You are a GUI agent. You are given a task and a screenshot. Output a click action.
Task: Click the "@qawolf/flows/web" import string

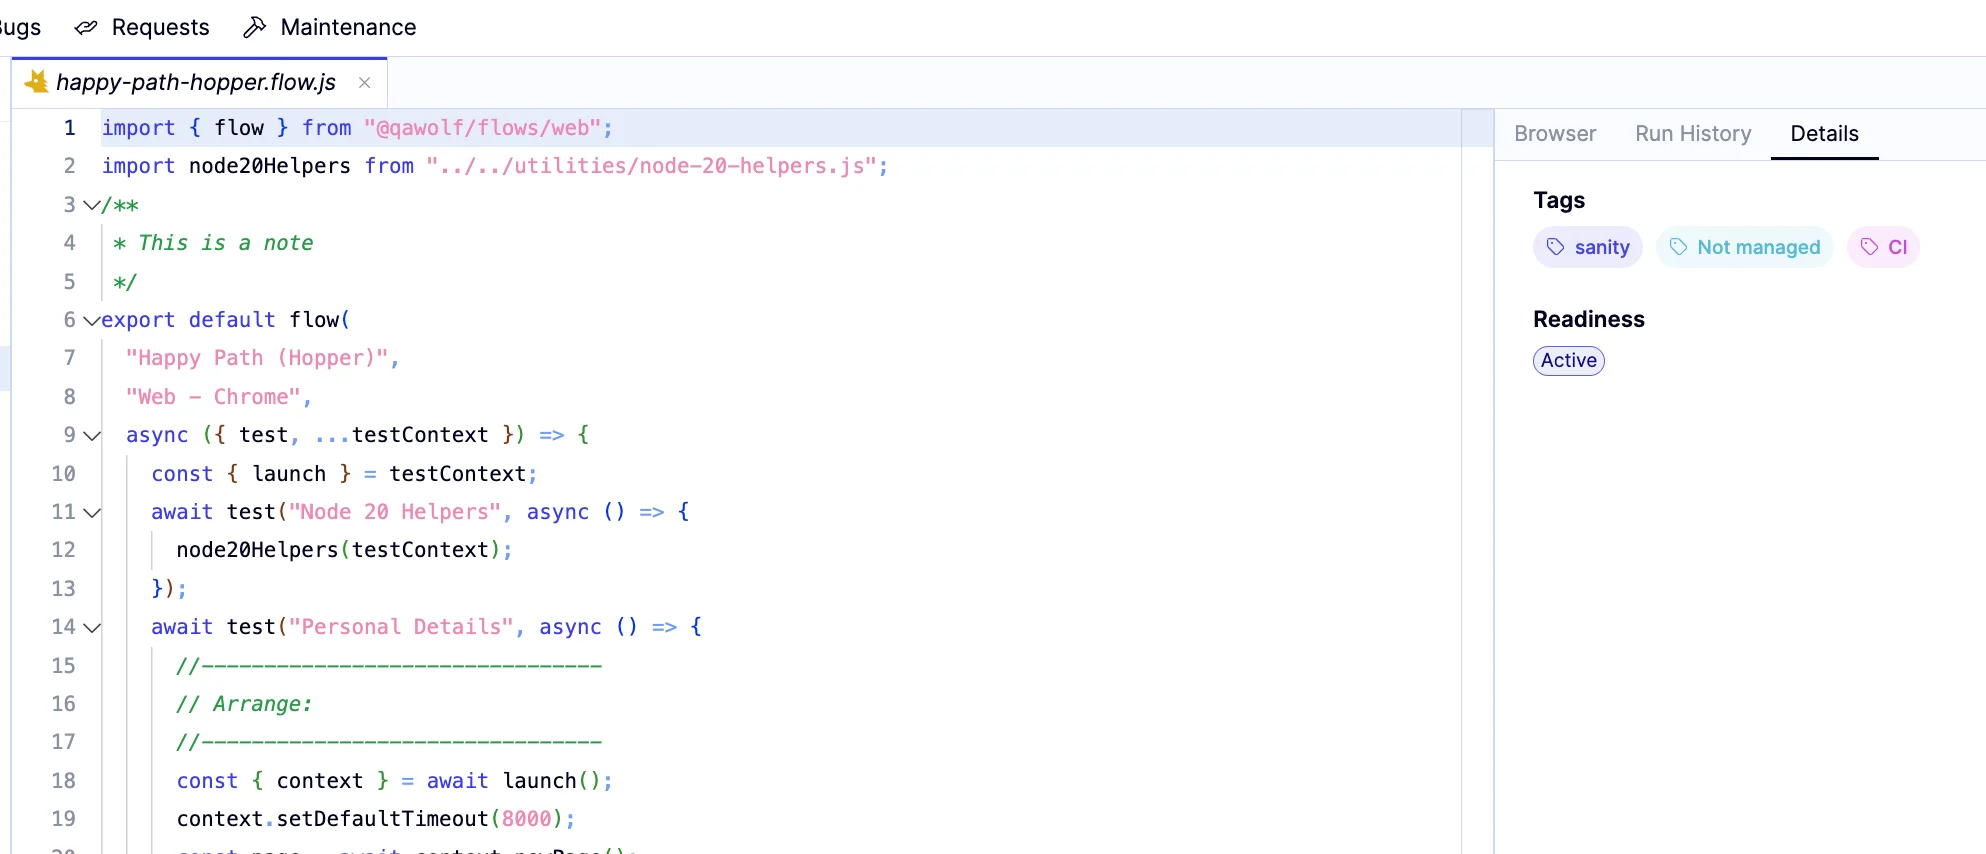pos(482,128)
